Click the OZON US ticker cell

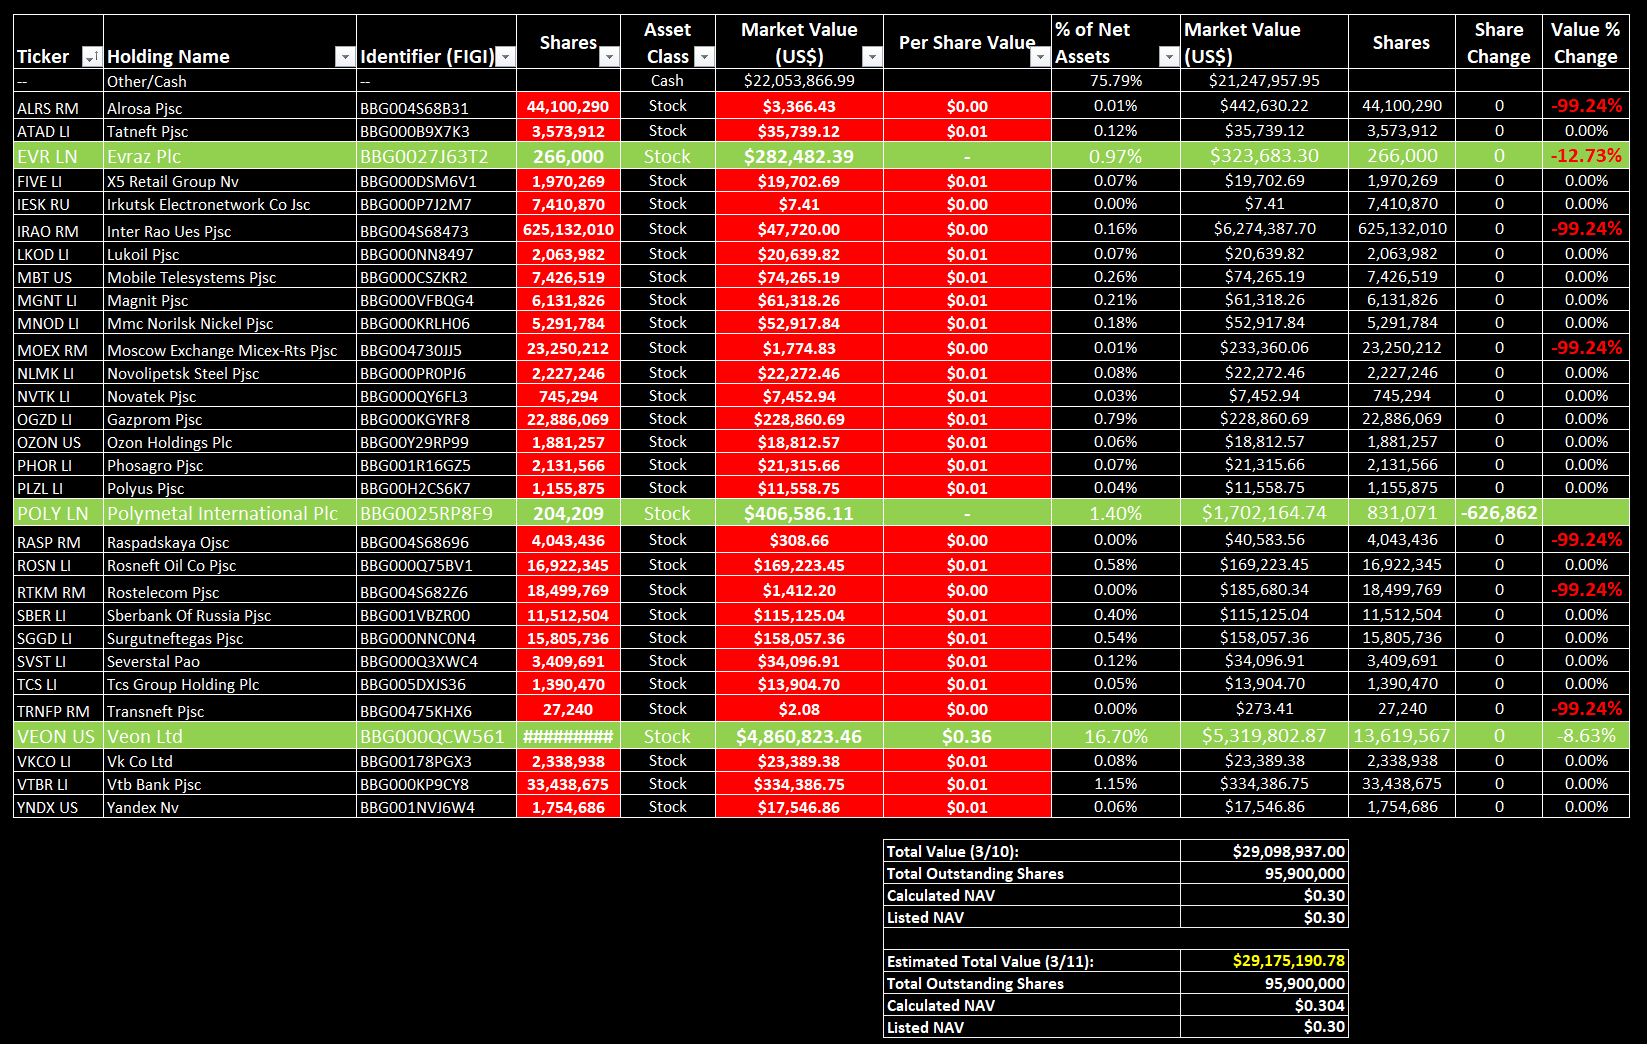point(58,442)
